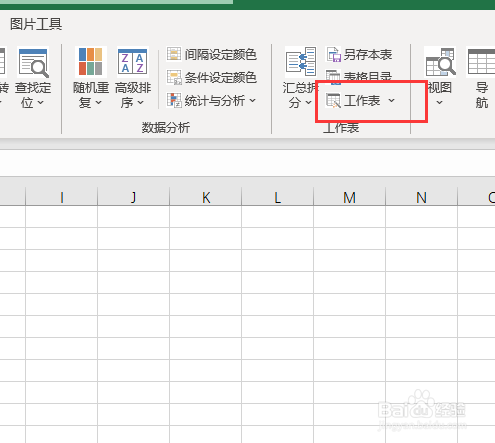Click the 高级排序 ZA/AZ icon
The height and width of the screenshot is (443, 495).
pyautogui.click(x=133, y=62)
